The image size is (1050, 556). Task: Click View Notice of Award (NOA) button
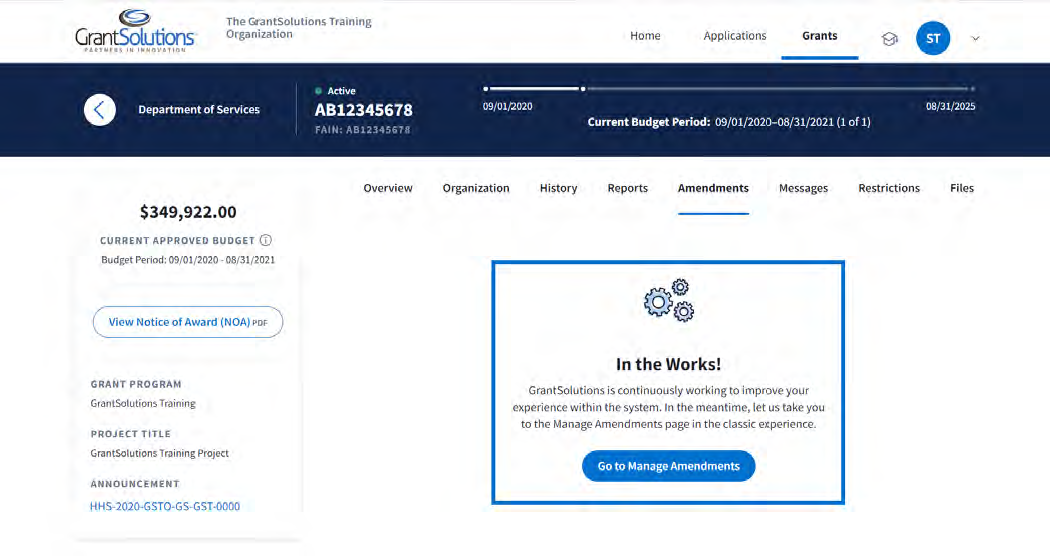tap(188, 322)
